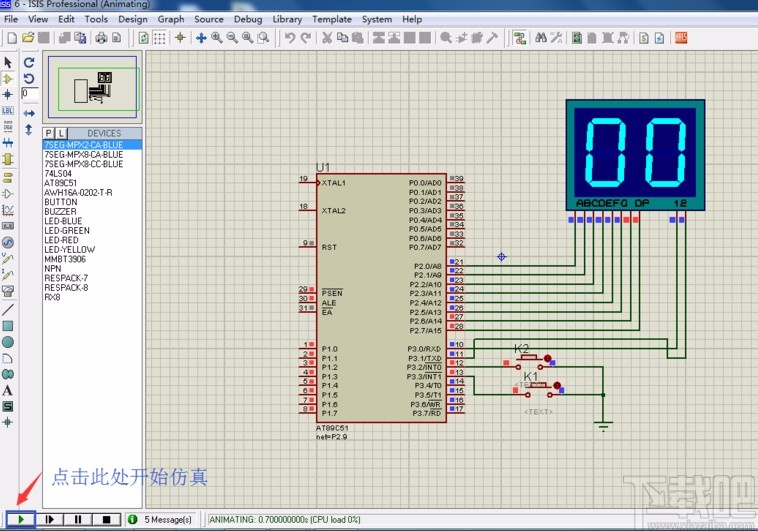The height and width of the screenshot is (531, 758).
Task: Toggle the false origin crosshair icon
Action: pyautogui.click(x=180, y=38)
